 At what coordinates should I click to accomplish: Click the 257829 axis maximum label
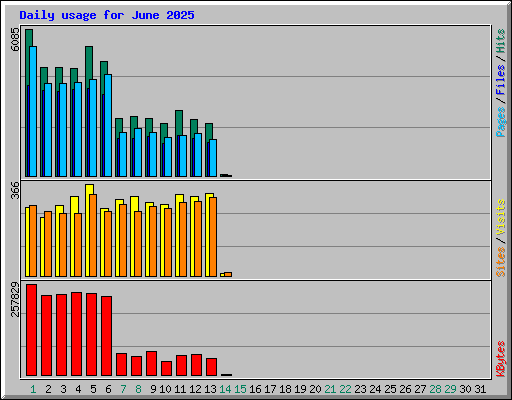click(15, 299)
